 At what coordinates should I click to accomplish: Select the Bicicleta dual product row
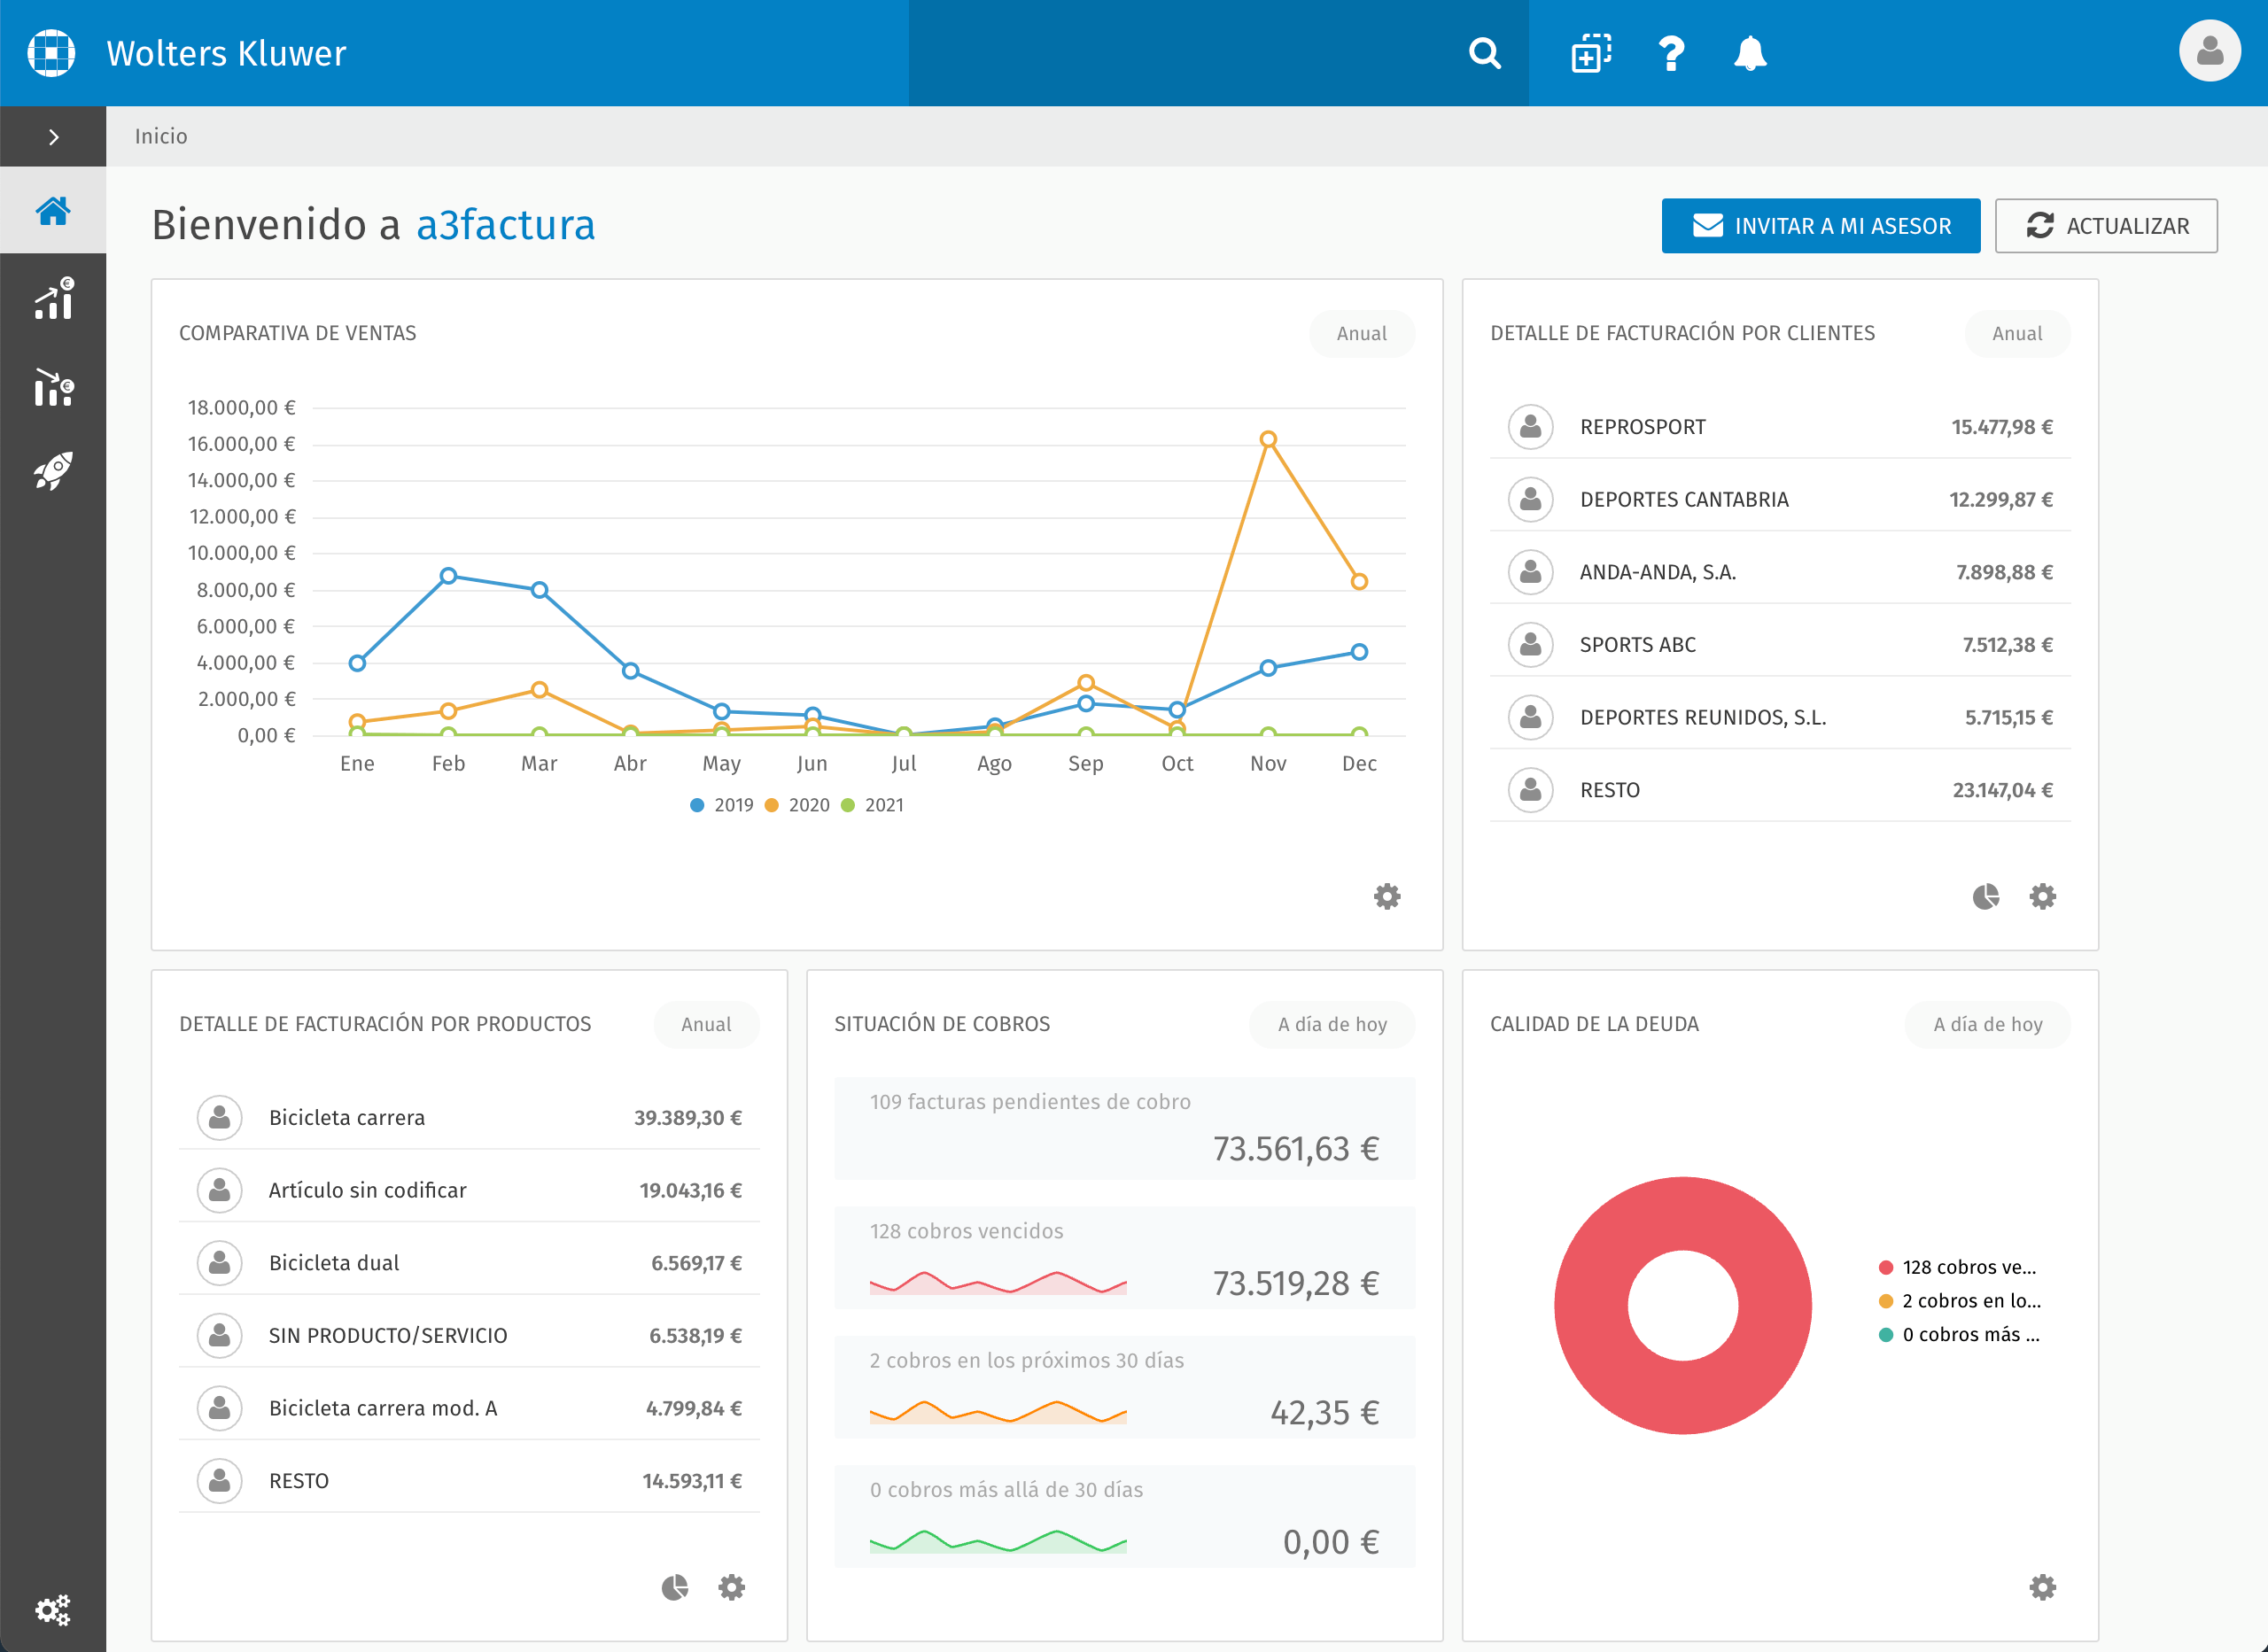click(x=469, y=1263)
